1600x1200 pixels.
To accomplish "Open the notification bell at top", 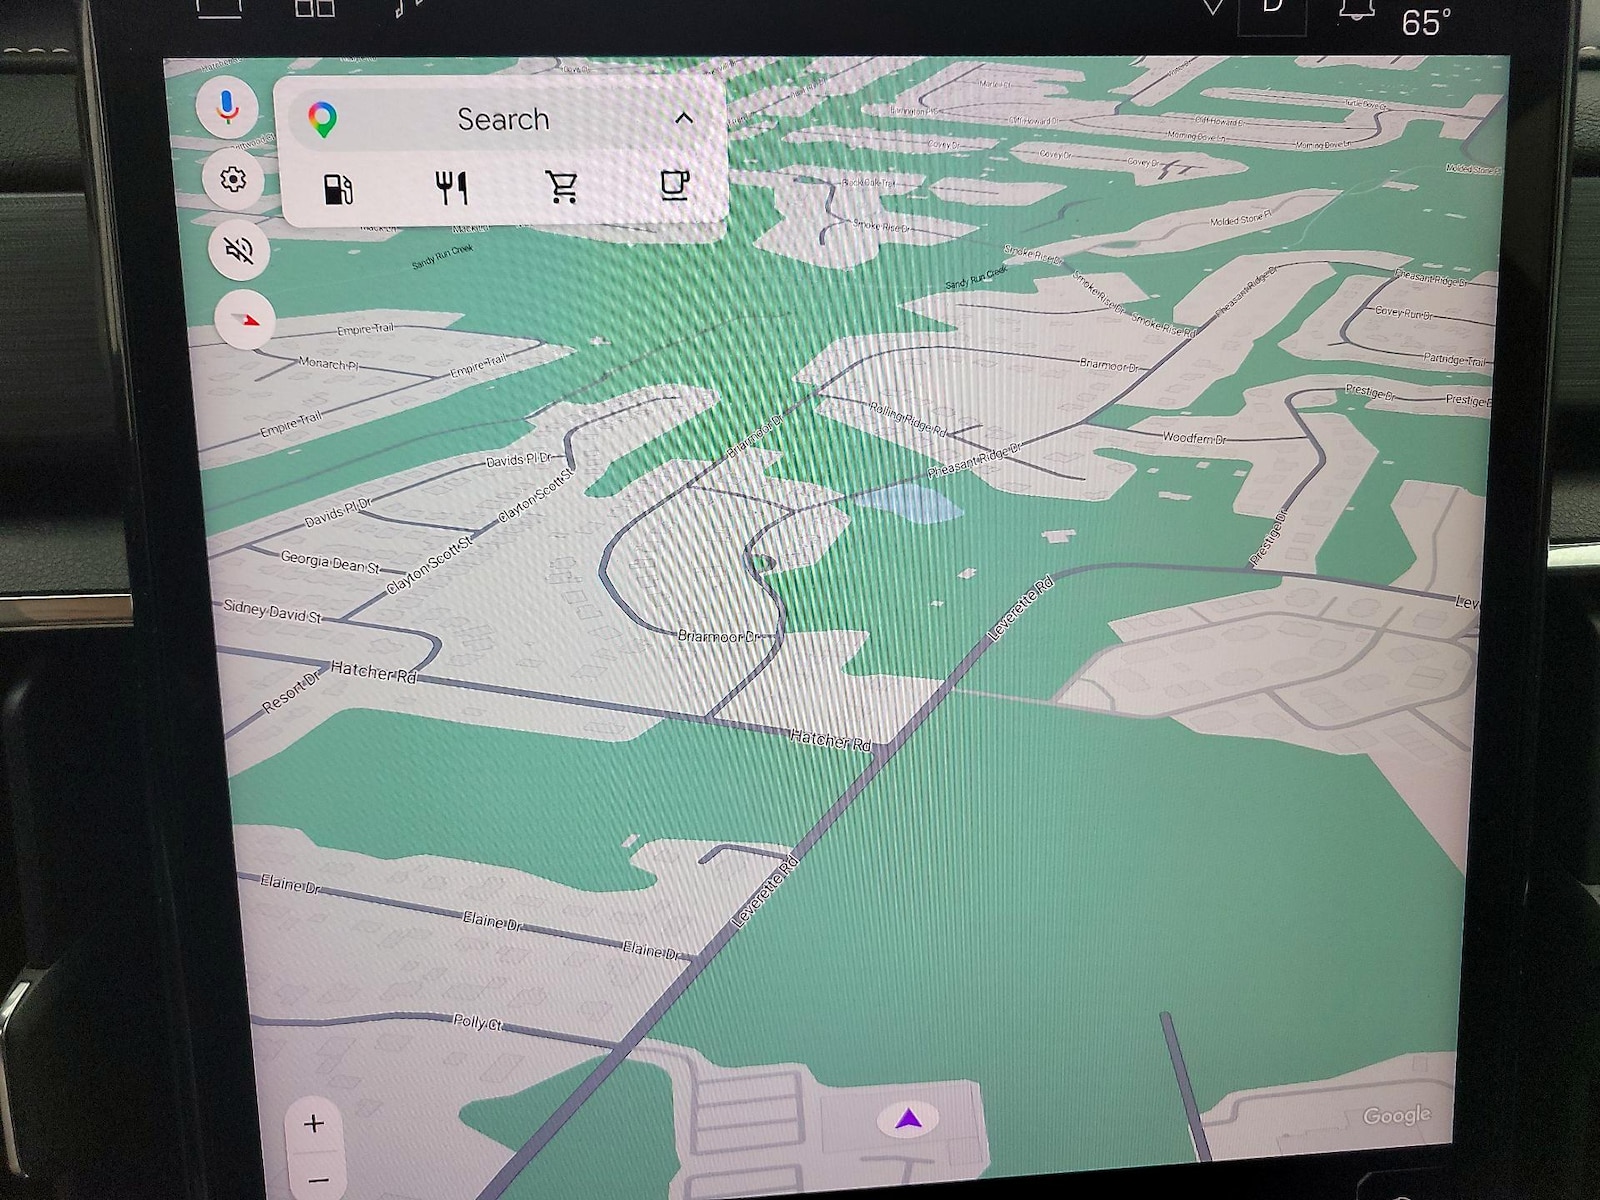I will (1355, 12).
